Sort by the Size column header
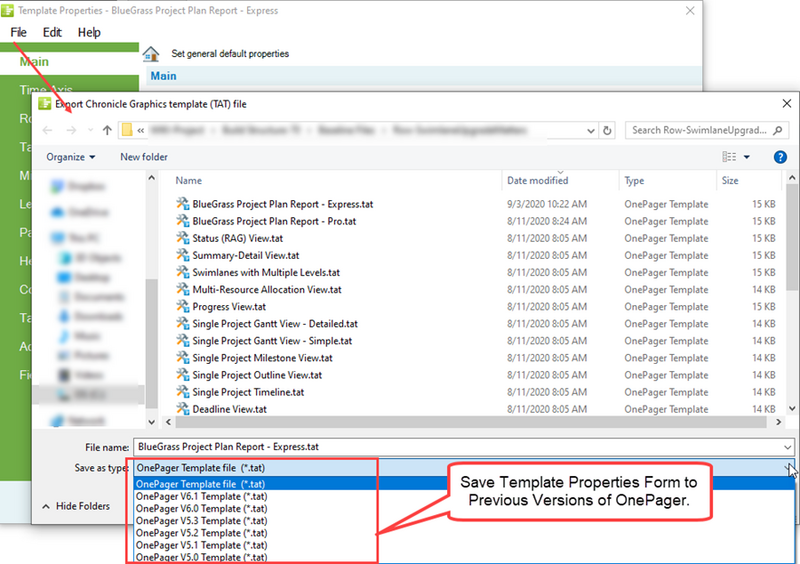The height and width of the screenshot is (564, 800). [730, 181]
